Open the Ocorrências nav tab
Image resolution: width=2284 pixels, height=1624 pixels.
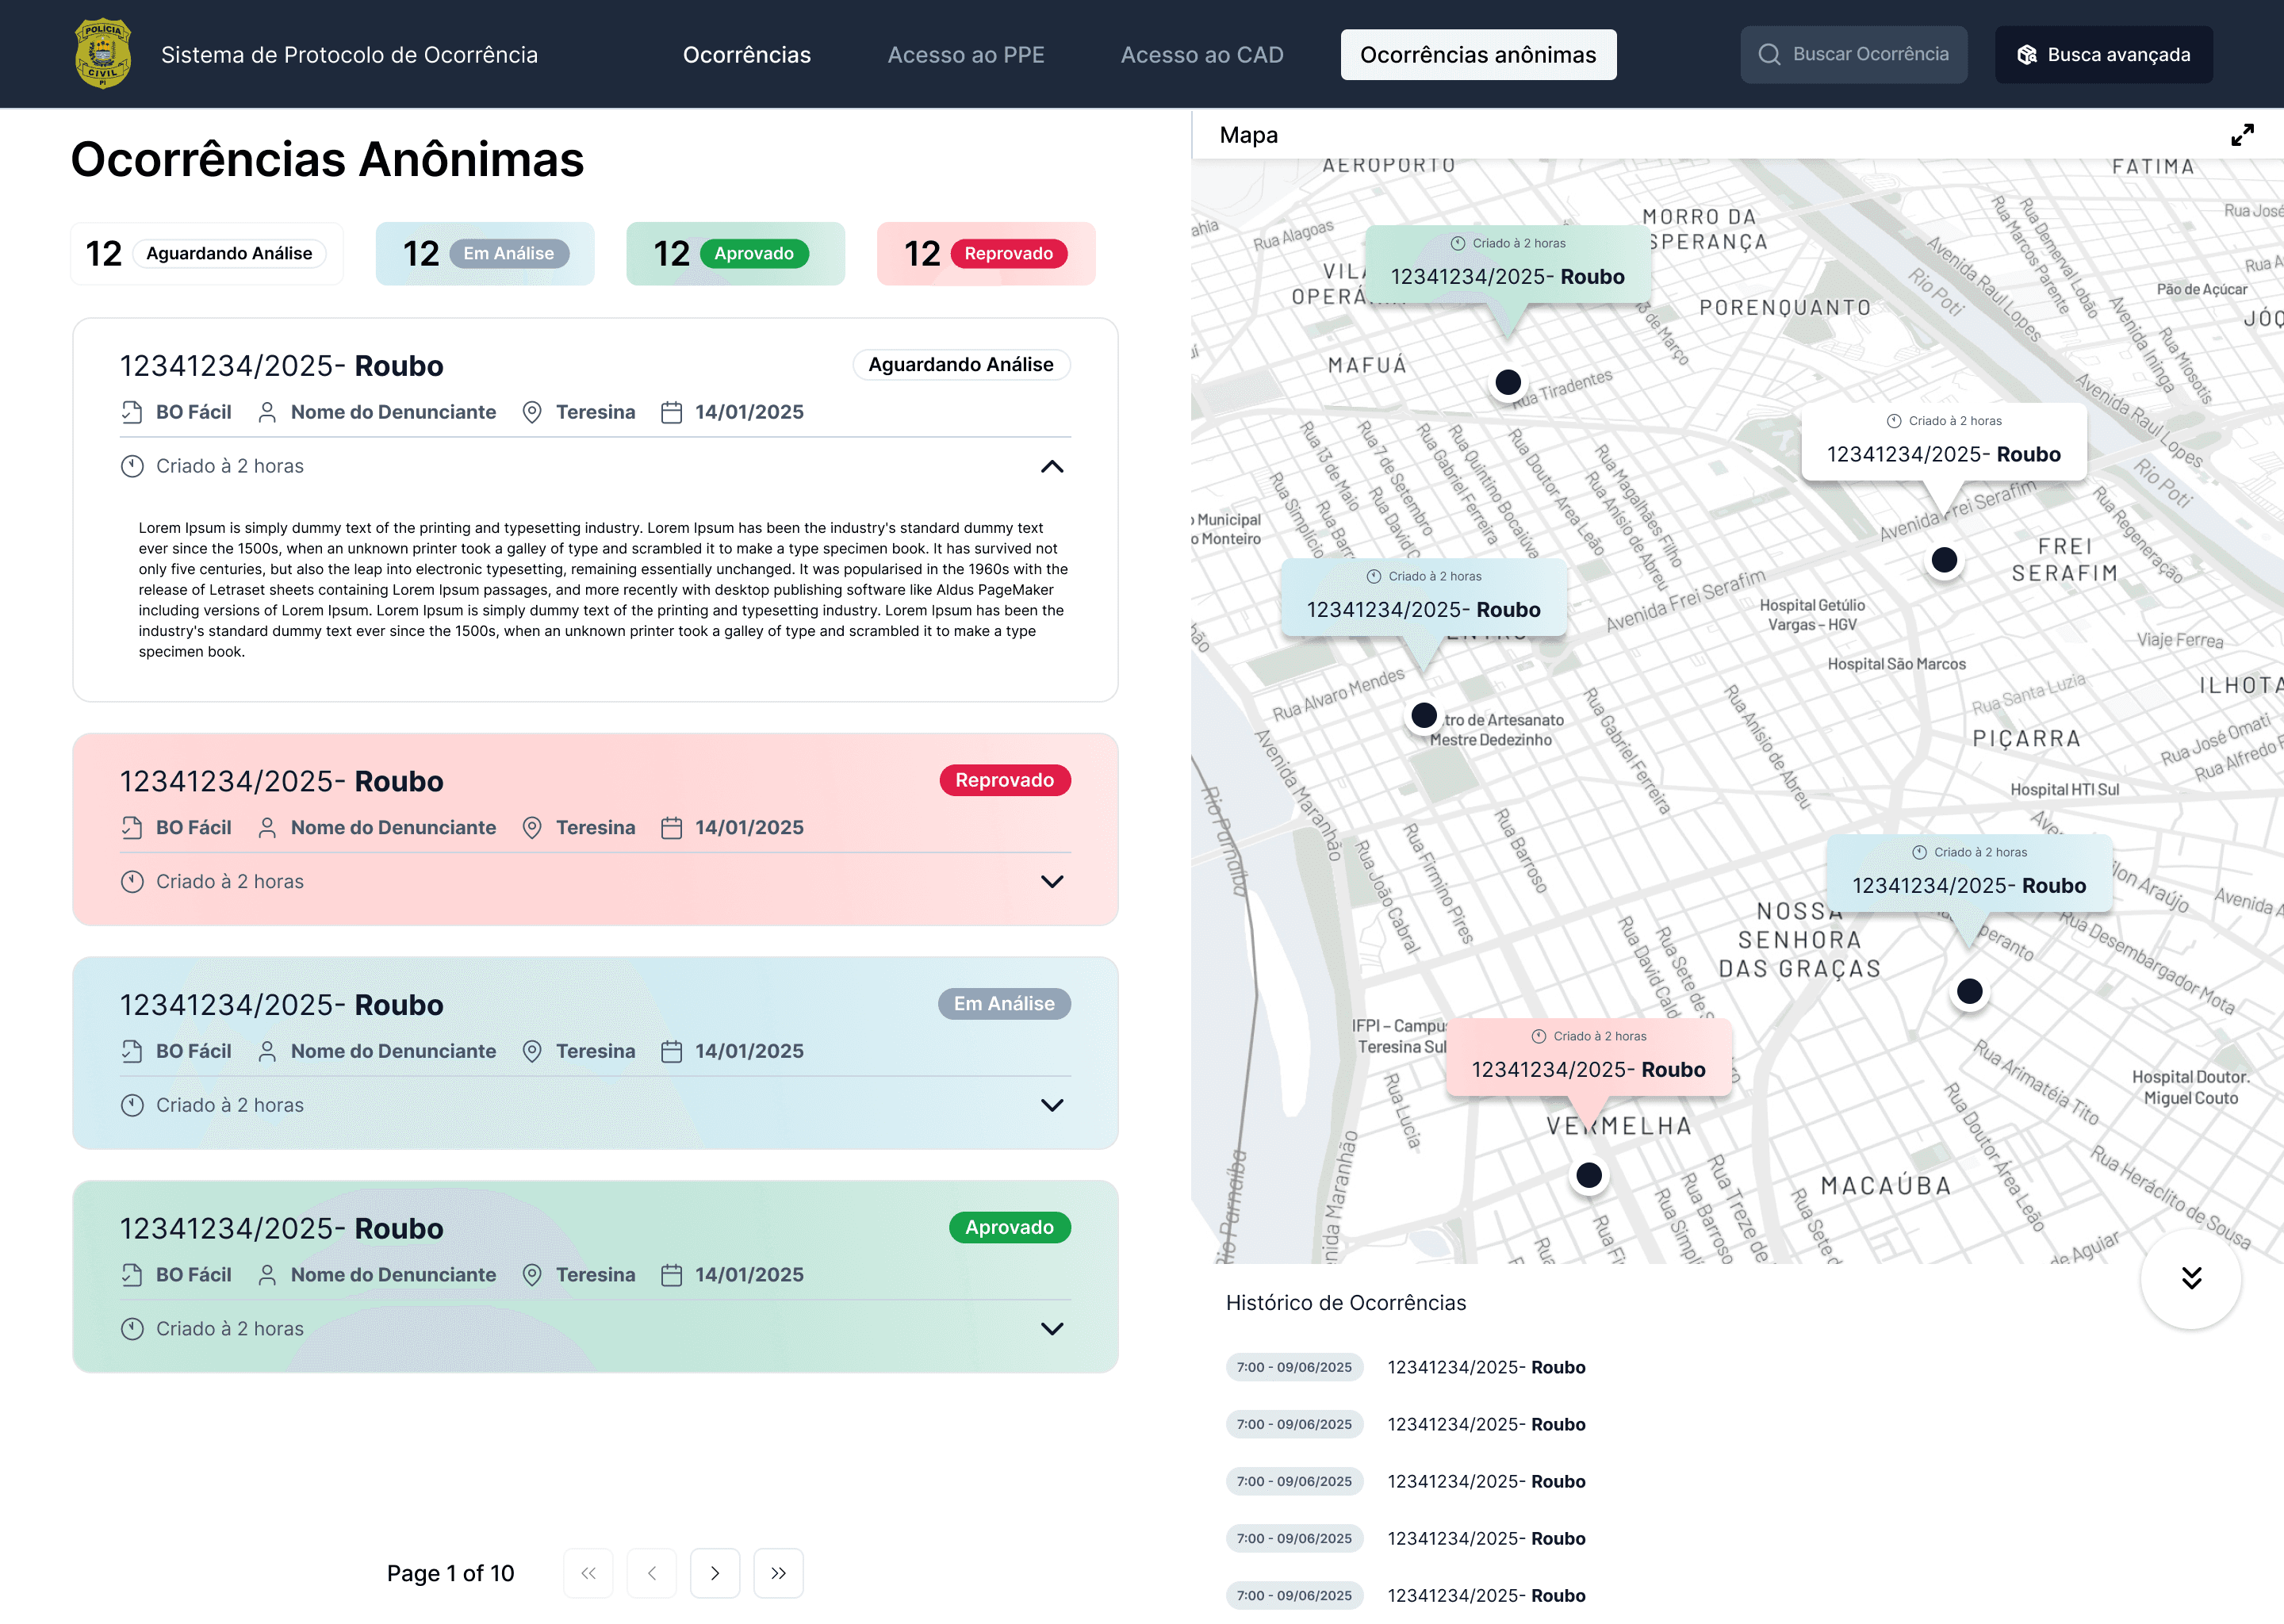tap(747, 55)
